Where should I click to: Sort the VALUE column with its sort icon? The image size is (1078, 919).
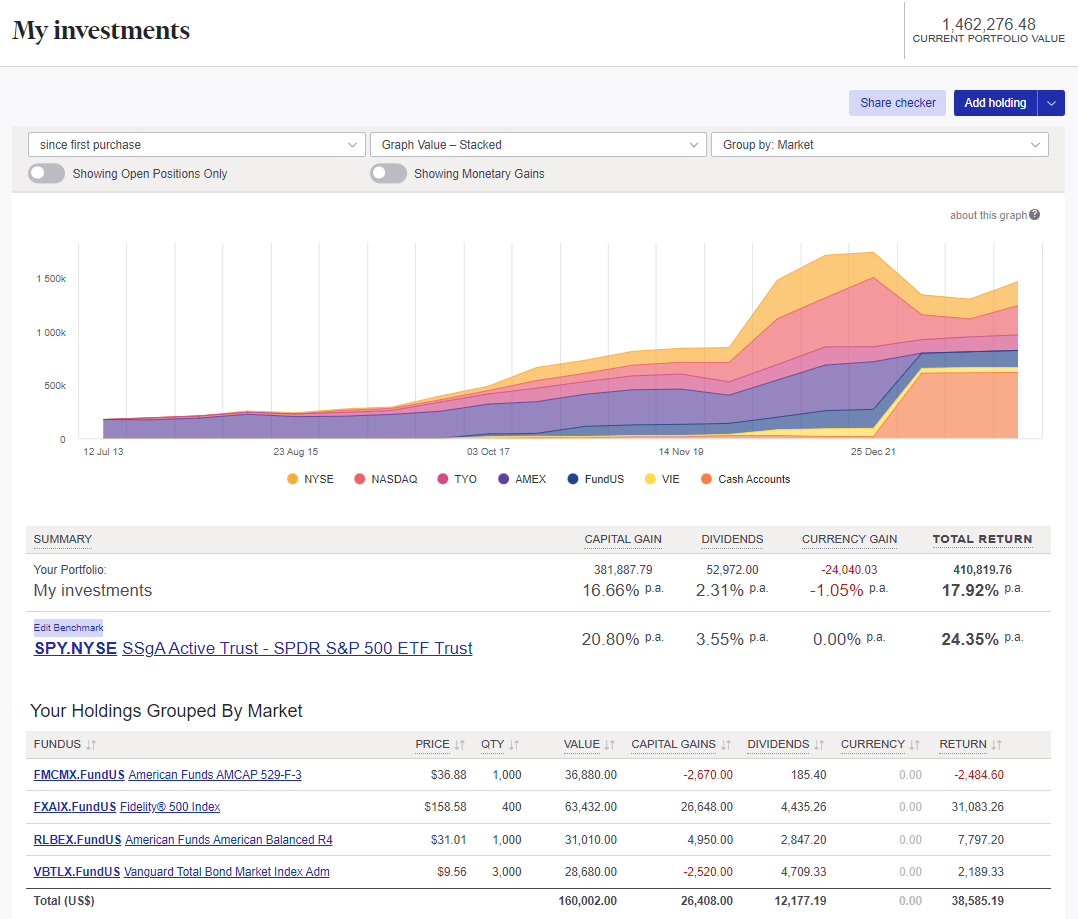click(x=611, y=744)
